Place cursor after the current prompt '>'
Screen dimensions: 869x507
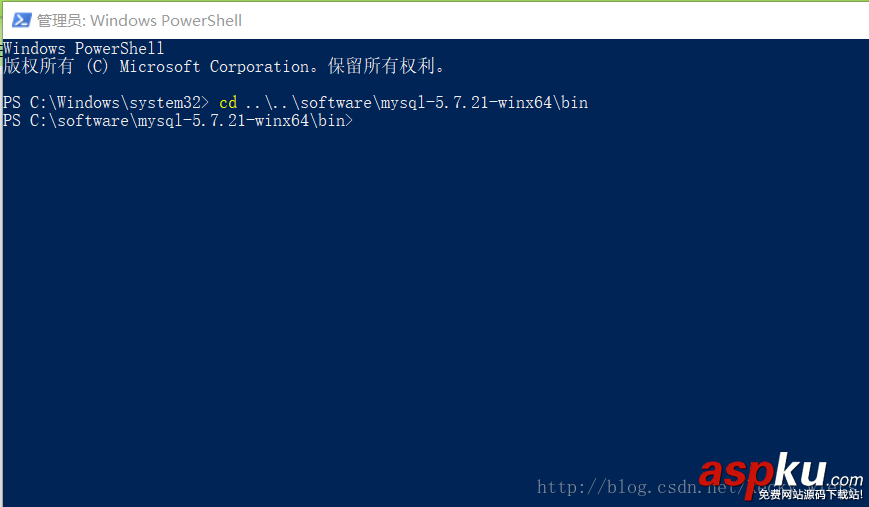click(x=358, y=121)
